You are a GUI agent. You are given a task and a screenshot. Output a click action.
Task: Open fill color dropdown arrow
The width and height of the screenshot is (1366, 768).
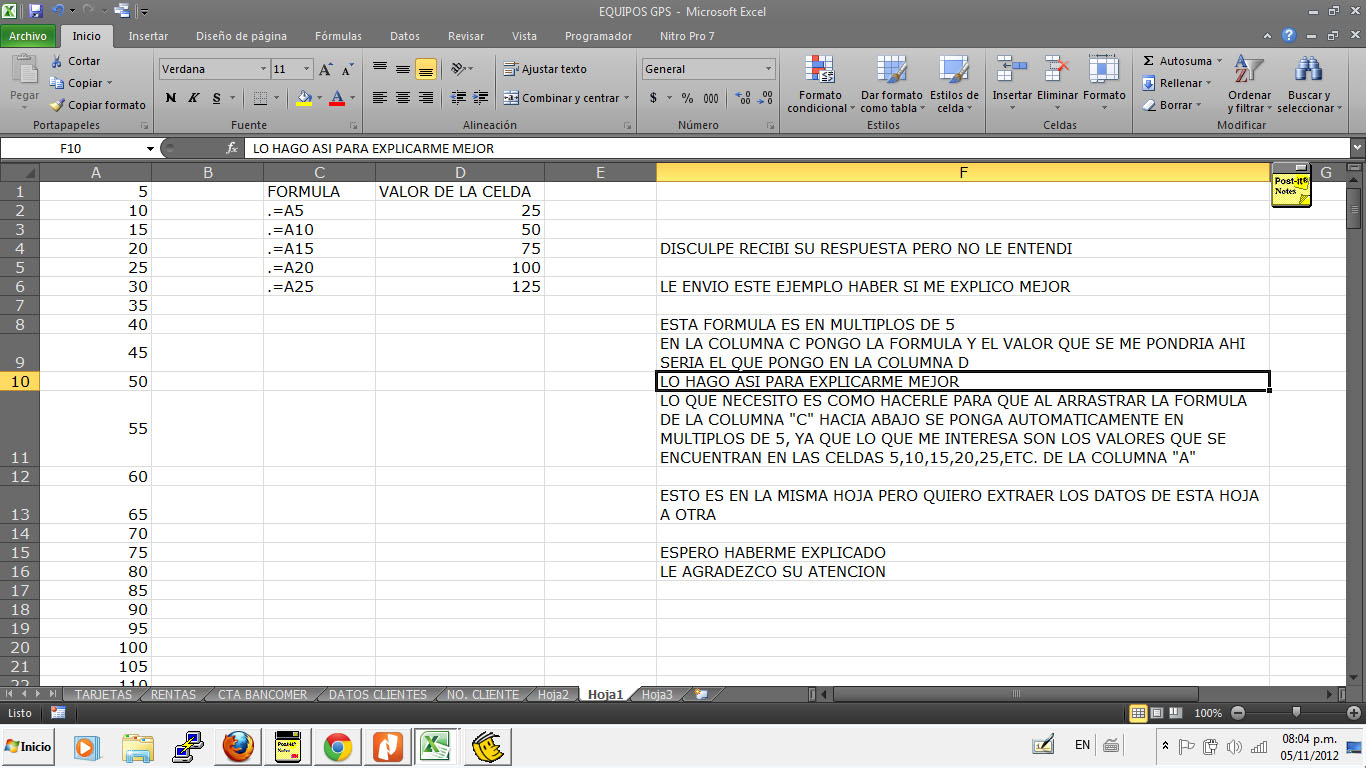[x=318, y=98]
